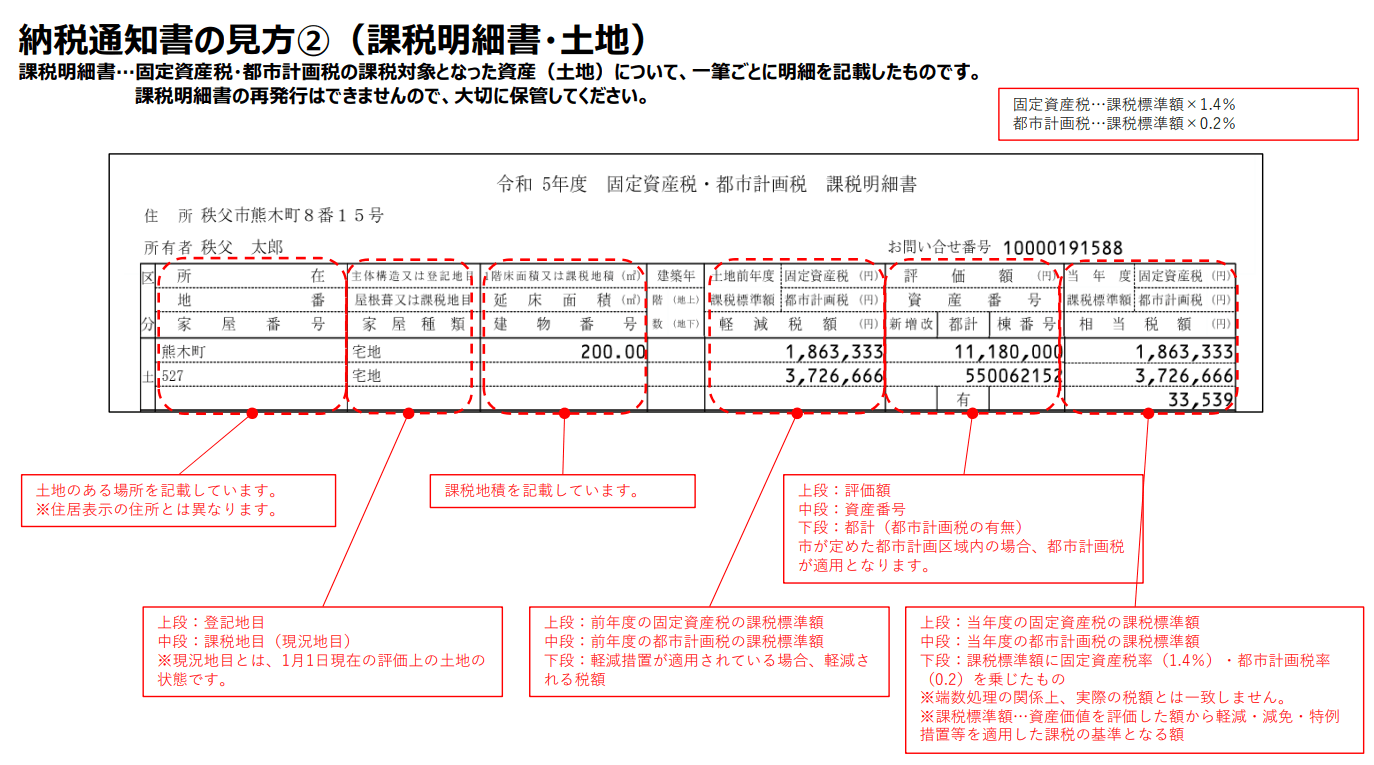
Task: Click the 新増改 header cell
Action: [x=911, y=324]
